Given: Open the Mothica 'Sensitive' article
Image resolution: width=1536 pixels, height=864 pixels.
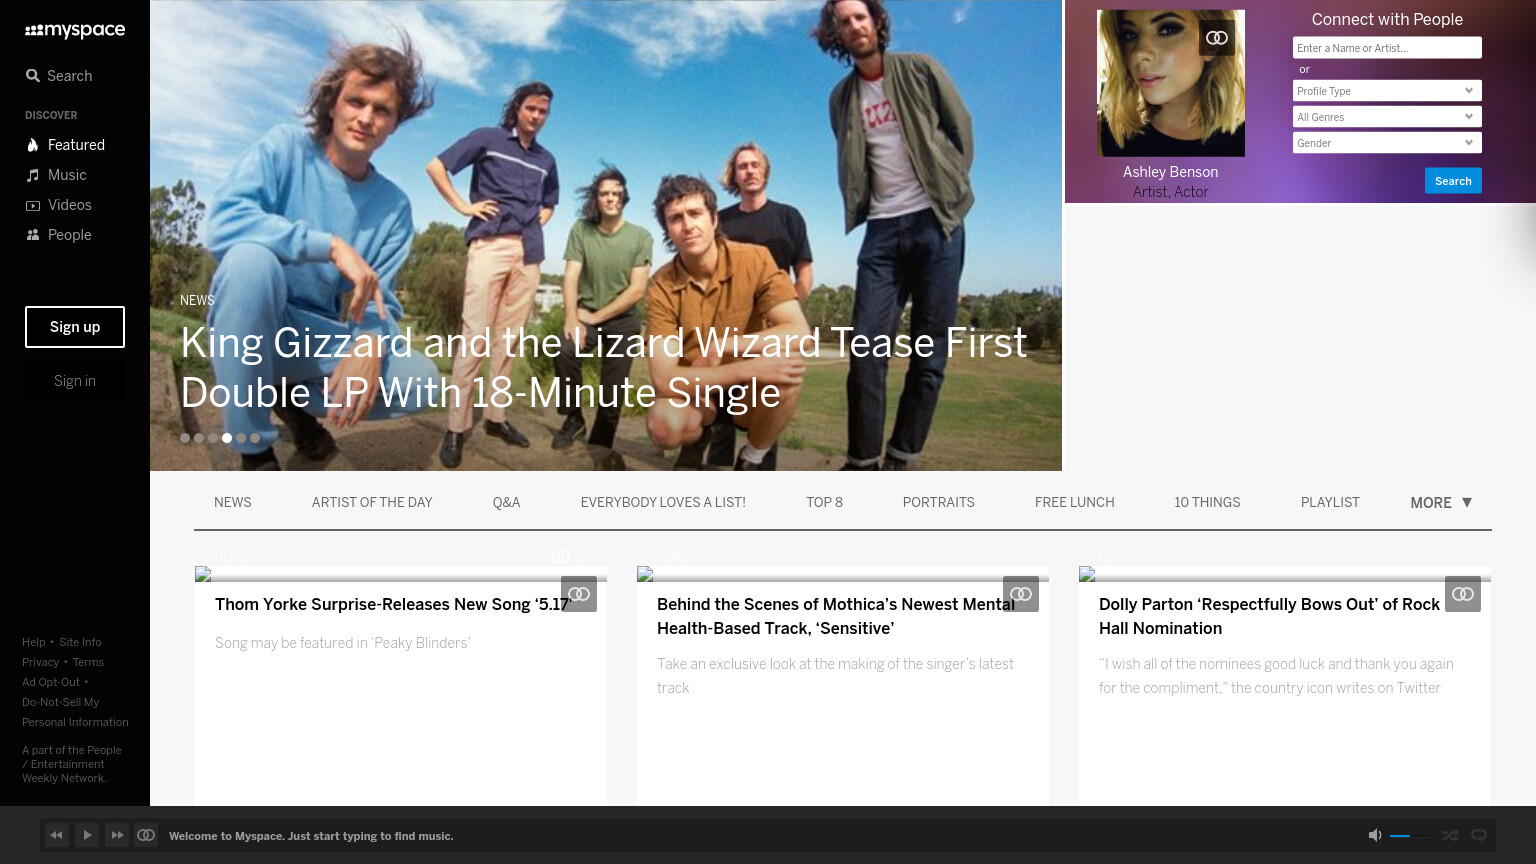Looking at the screenshot, I should tap(836, 616).
